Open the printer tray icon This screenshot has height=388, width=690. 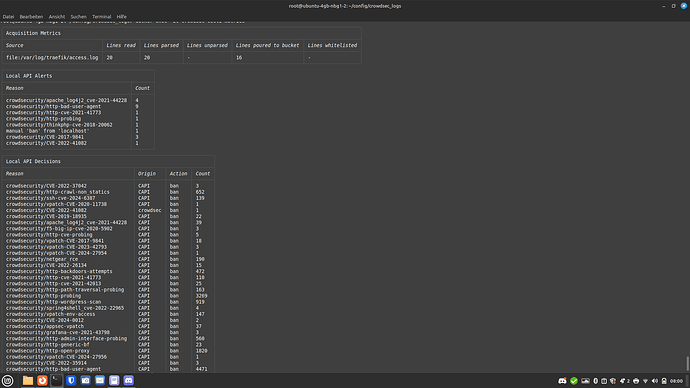click(636, 381)
